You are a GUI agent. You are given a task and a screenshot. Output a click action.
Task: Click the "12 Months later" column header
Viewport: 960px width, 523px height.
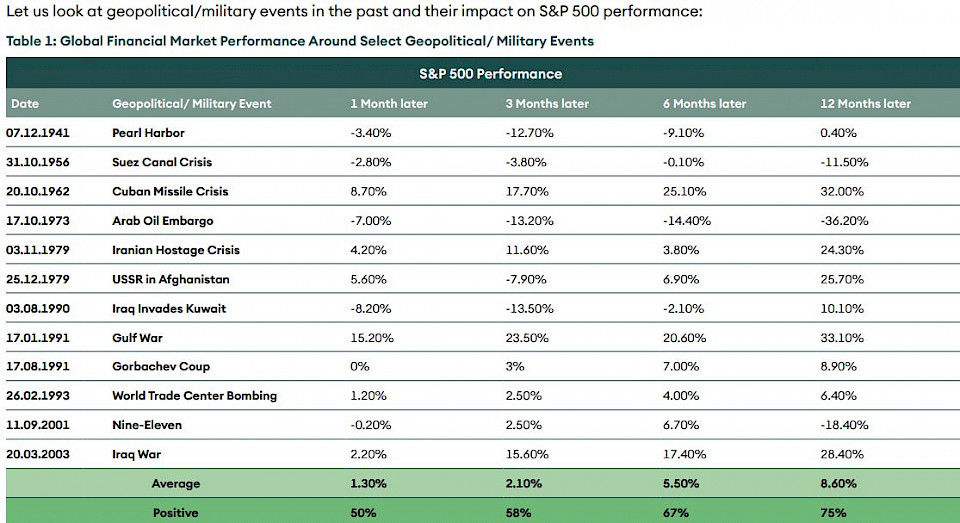point(865,104)
